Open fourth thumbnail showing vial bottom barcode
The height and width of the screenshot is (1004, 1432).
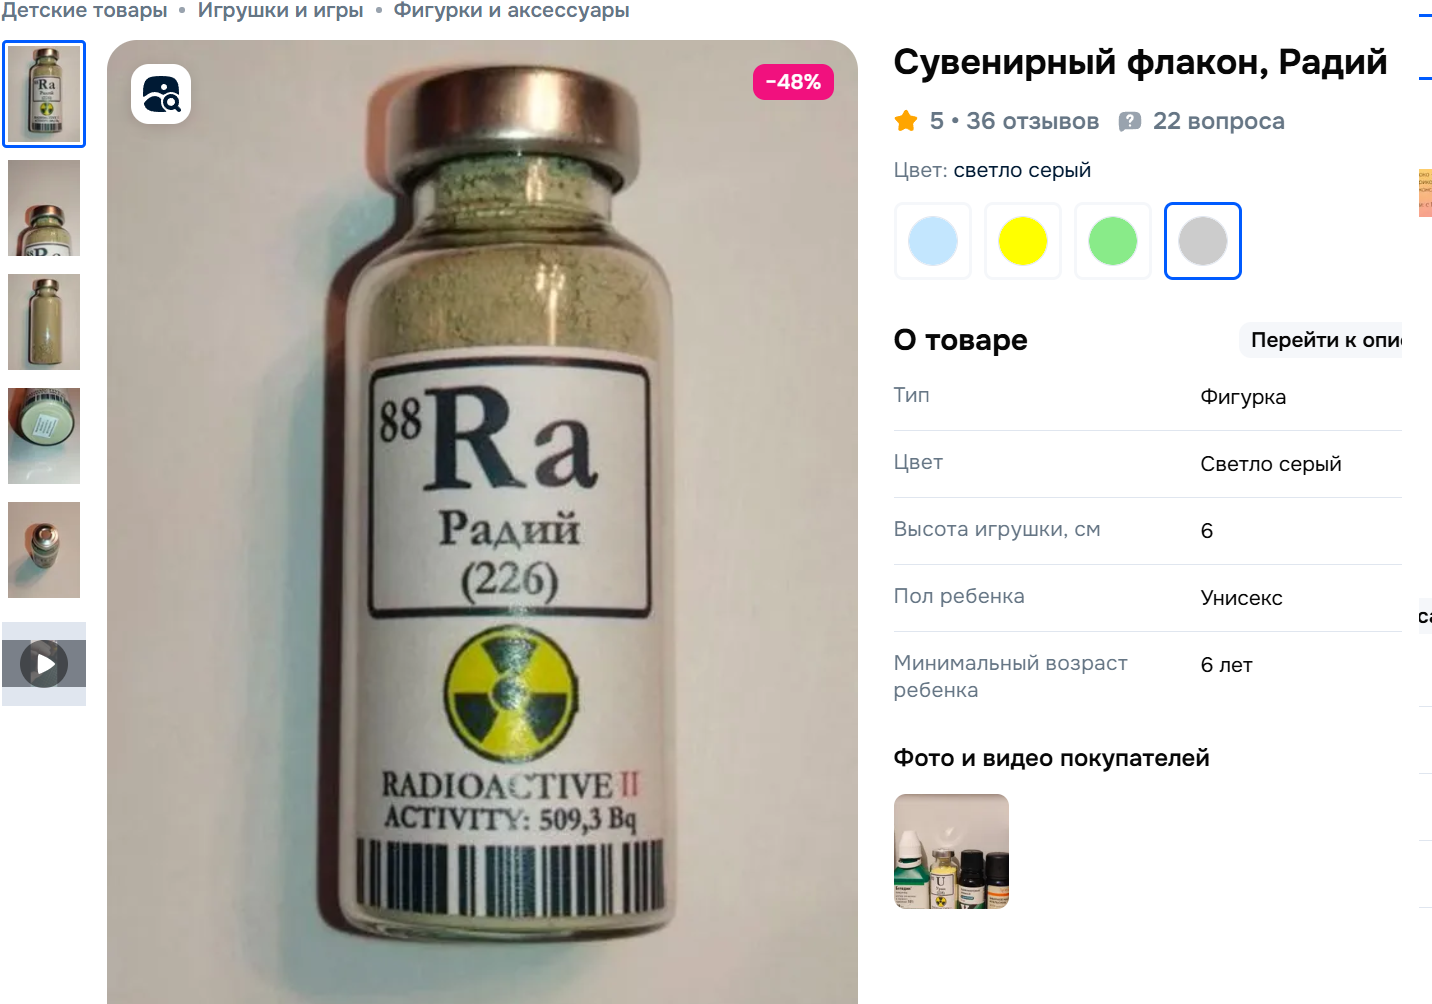44,436
